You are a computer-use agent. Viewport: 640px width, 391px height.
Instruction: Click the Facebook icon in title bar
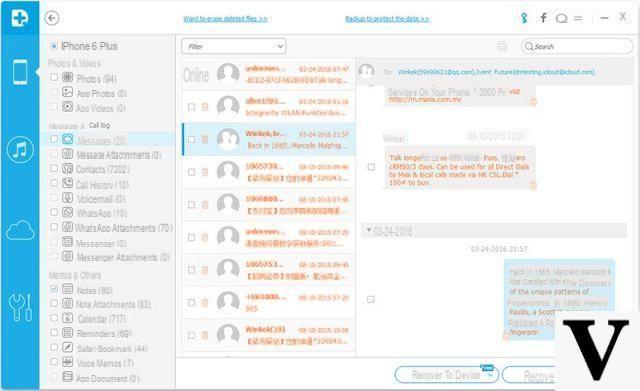(x=543, y=18)
